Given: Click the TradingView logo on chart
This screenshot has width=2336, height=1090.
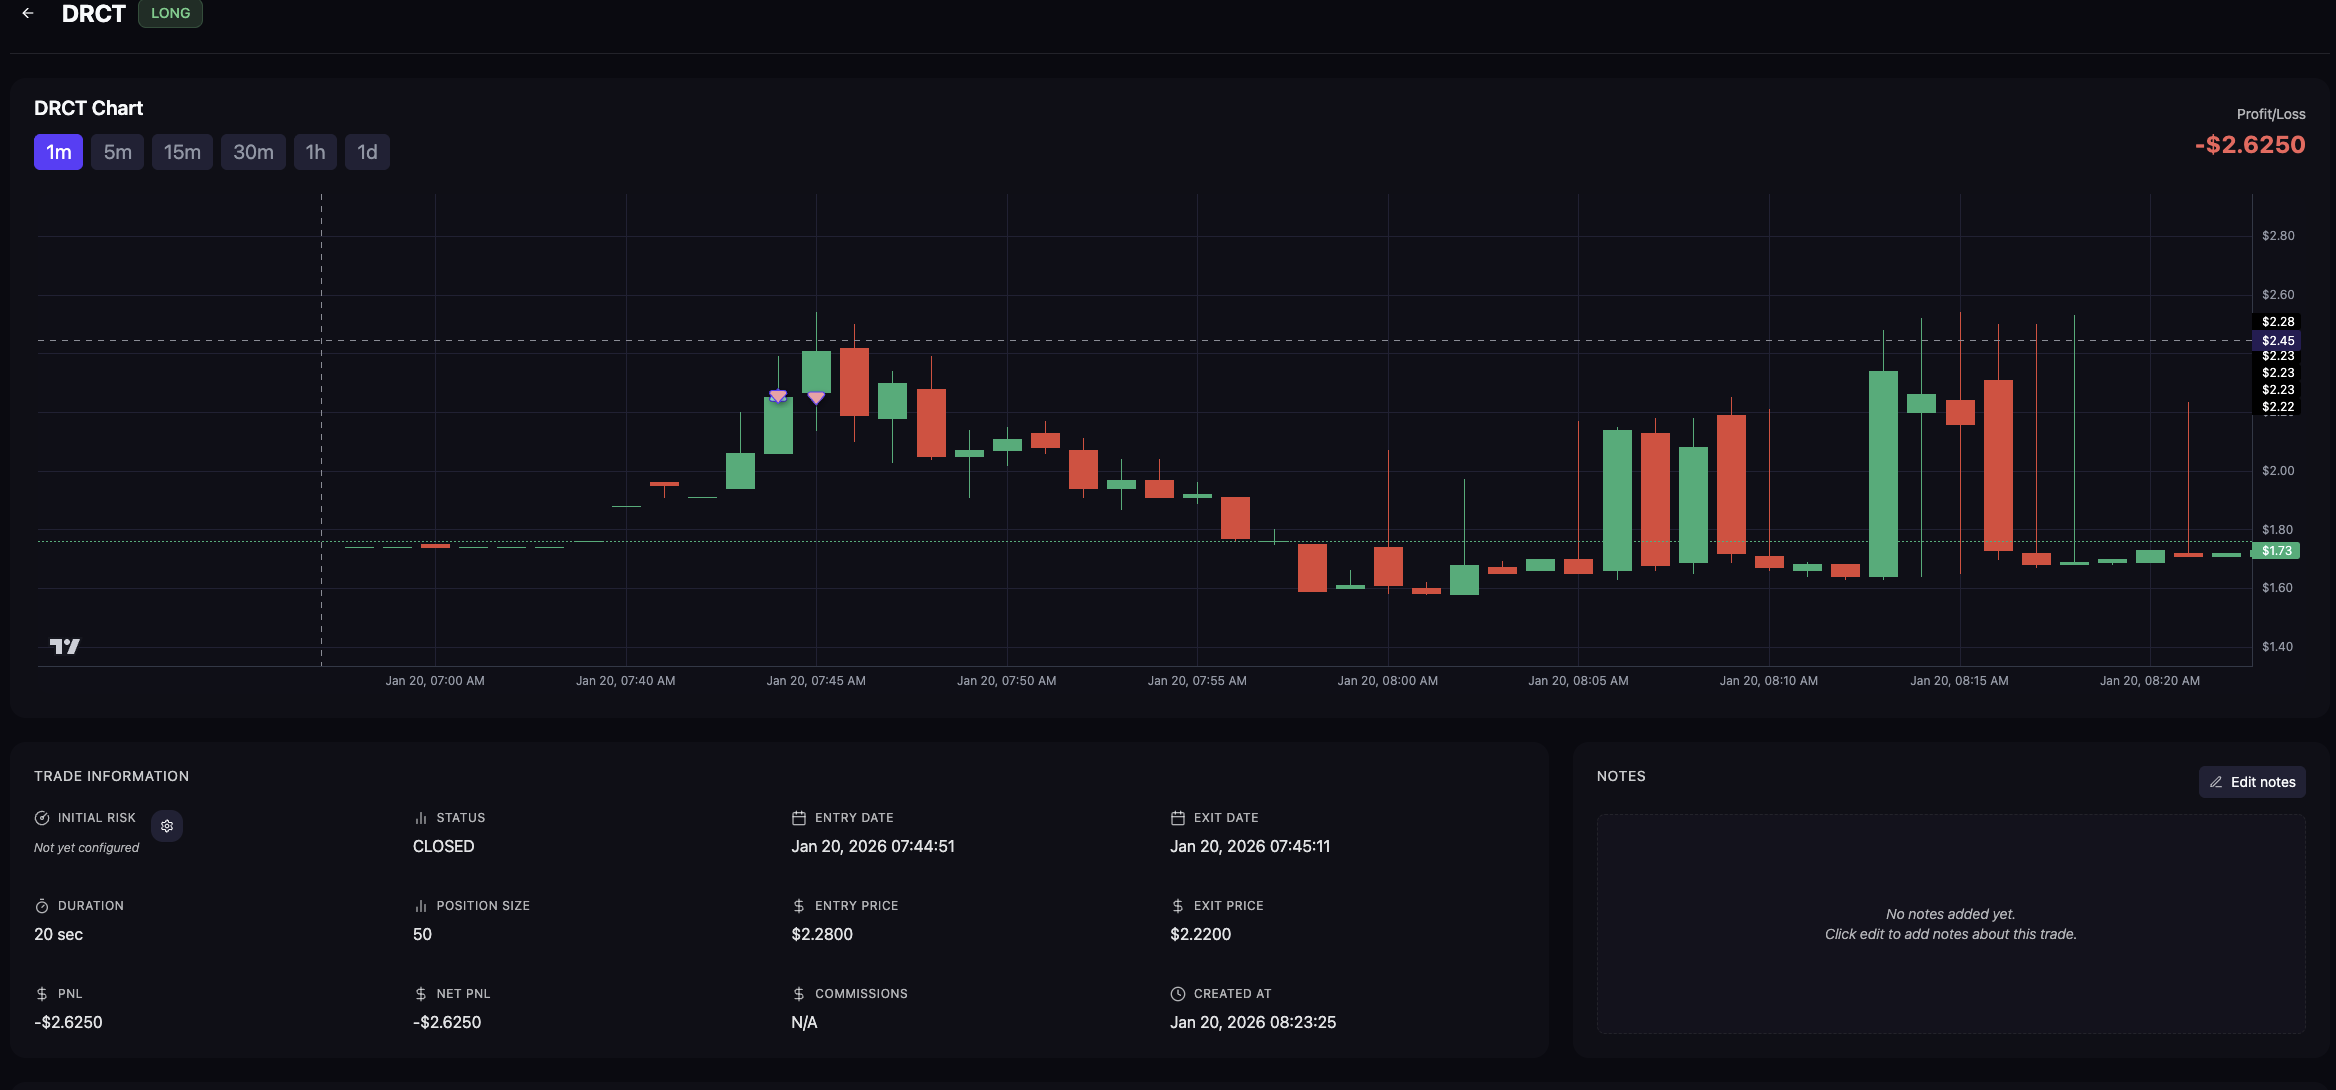Looking at the screenshot, I should pyautogui.click(x=65, y=646).
